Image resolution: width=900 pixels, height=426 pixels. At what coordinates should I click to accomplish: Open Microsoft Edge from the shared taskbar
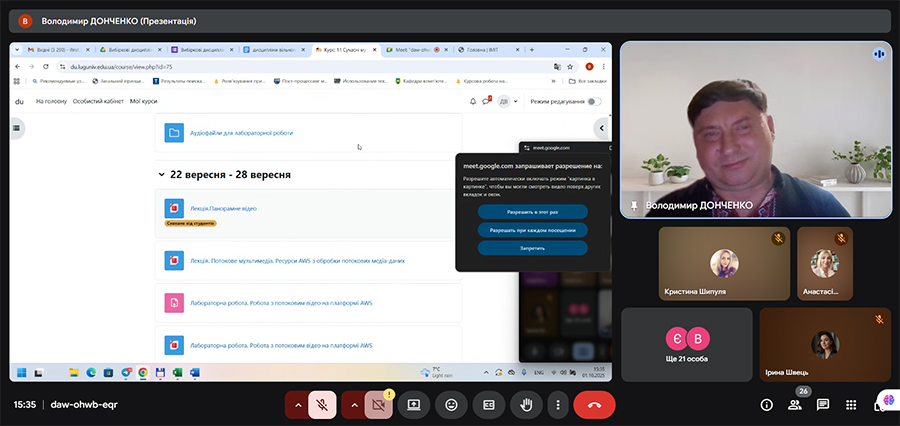[x=91, y=373]
